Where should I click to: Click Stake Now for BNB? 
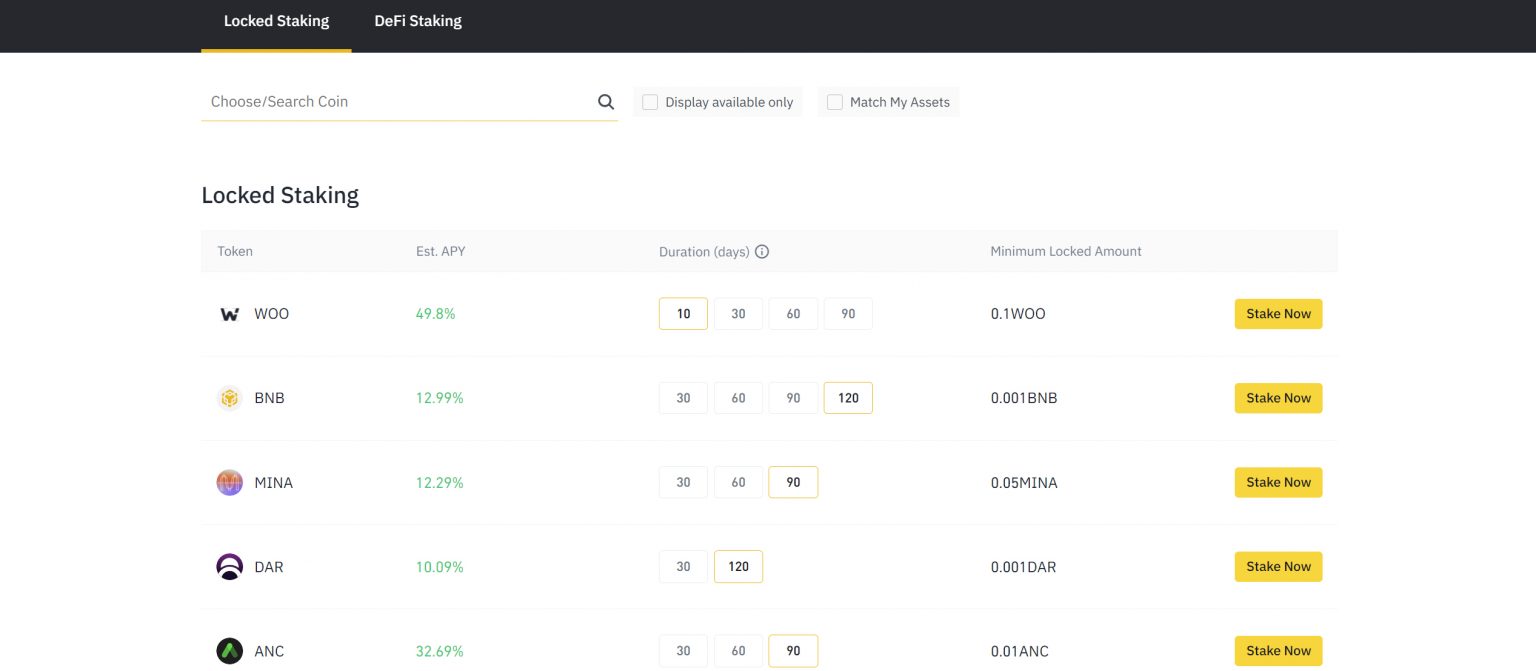tap(1278, 397)
